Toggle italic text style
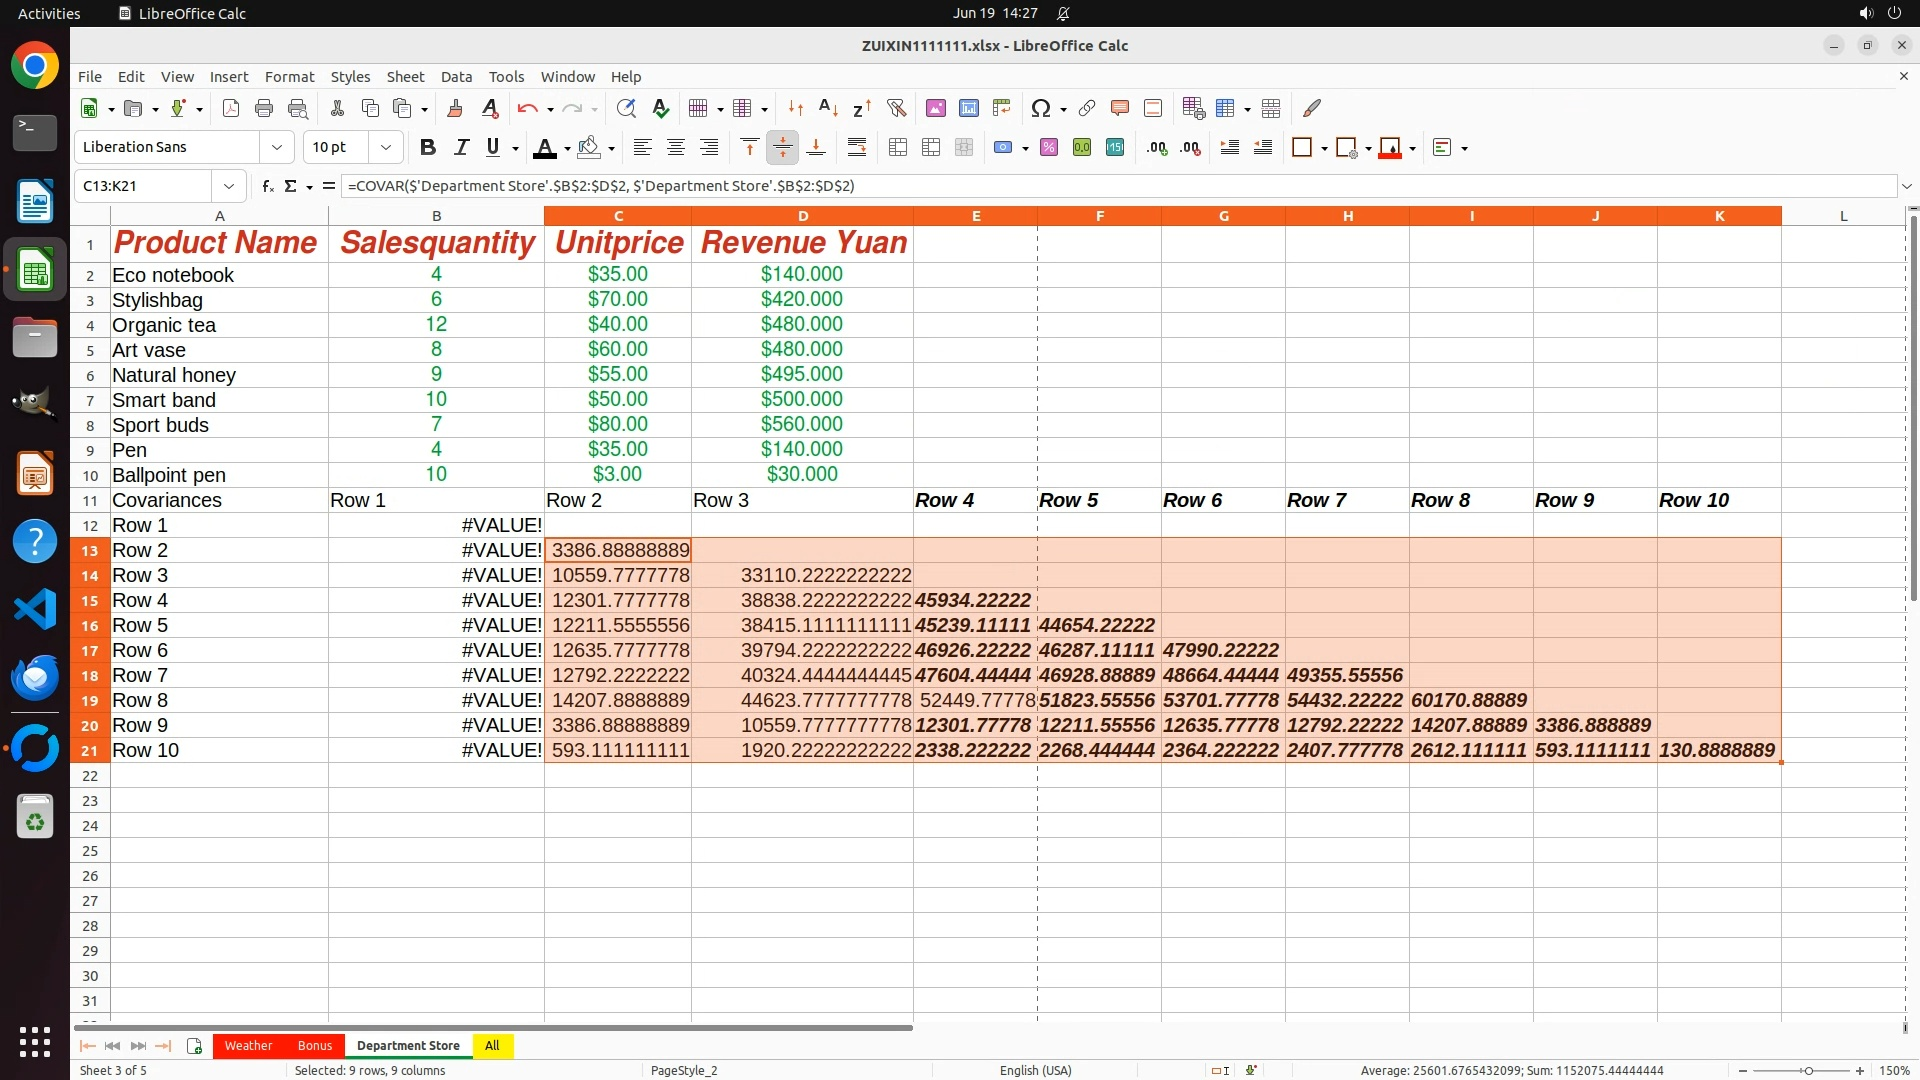1920x1080 pixels. [x=461, y=148]
